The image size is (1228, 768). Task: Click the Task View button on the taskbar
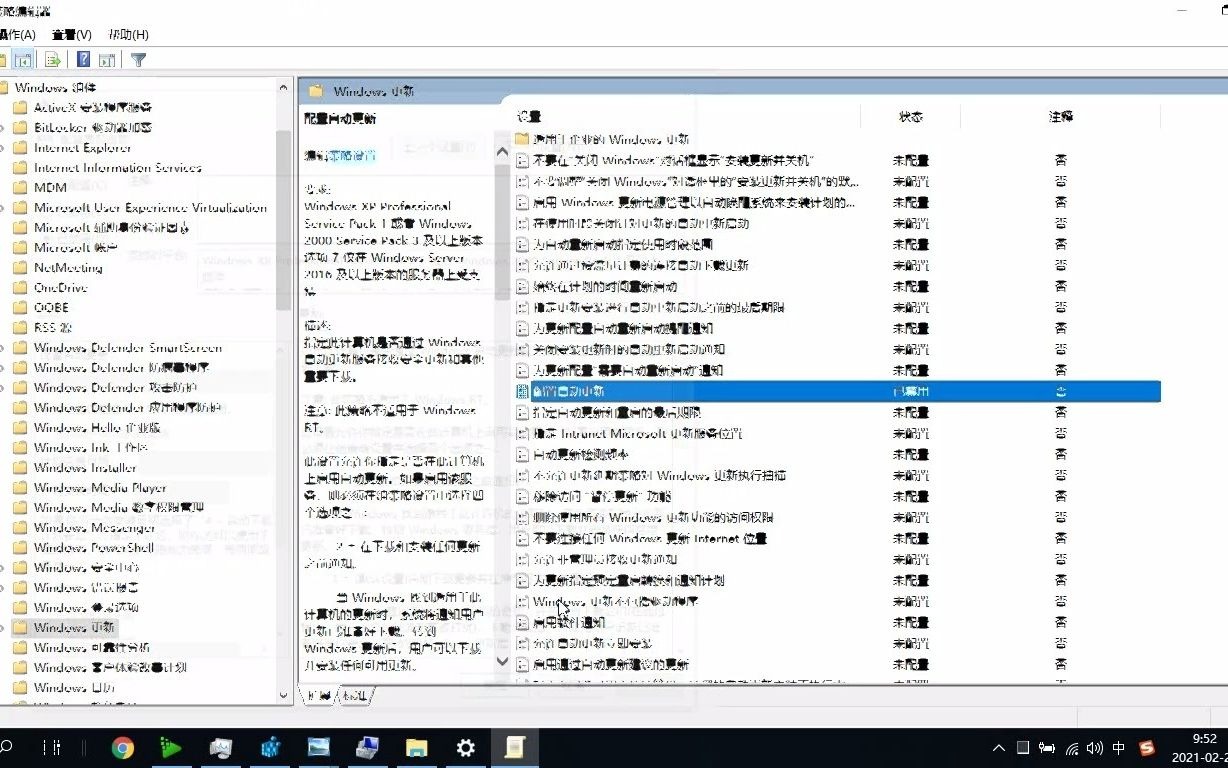pos(54,747)
